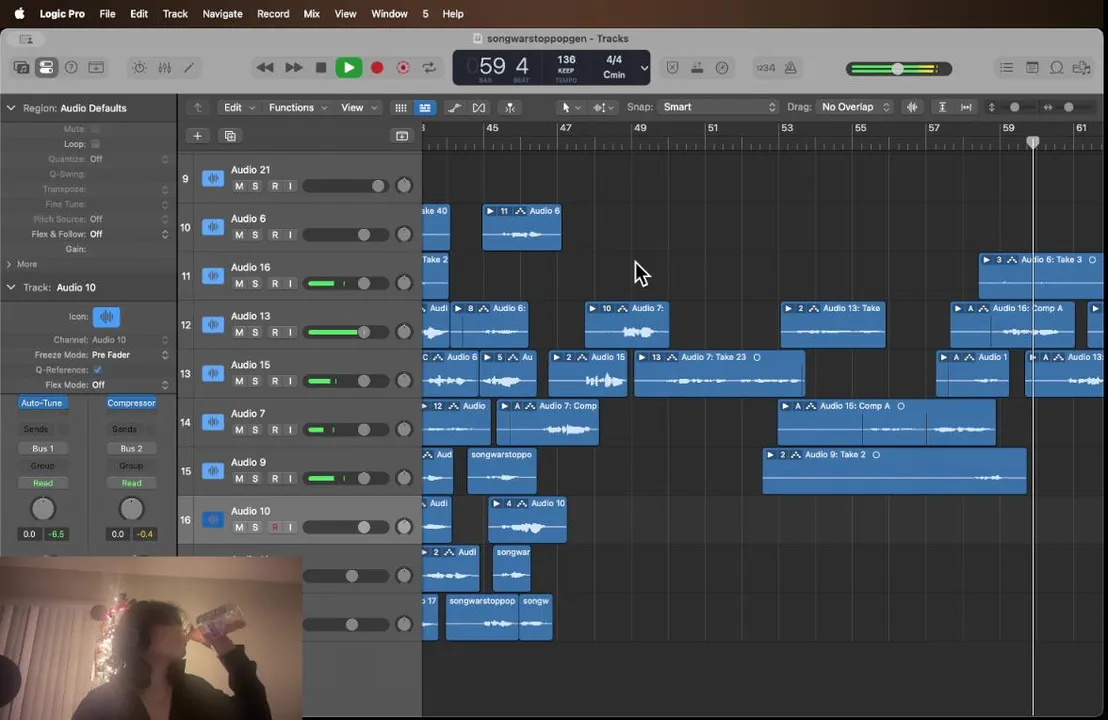Click the Bus 2 send button

(x=131, y=449)
